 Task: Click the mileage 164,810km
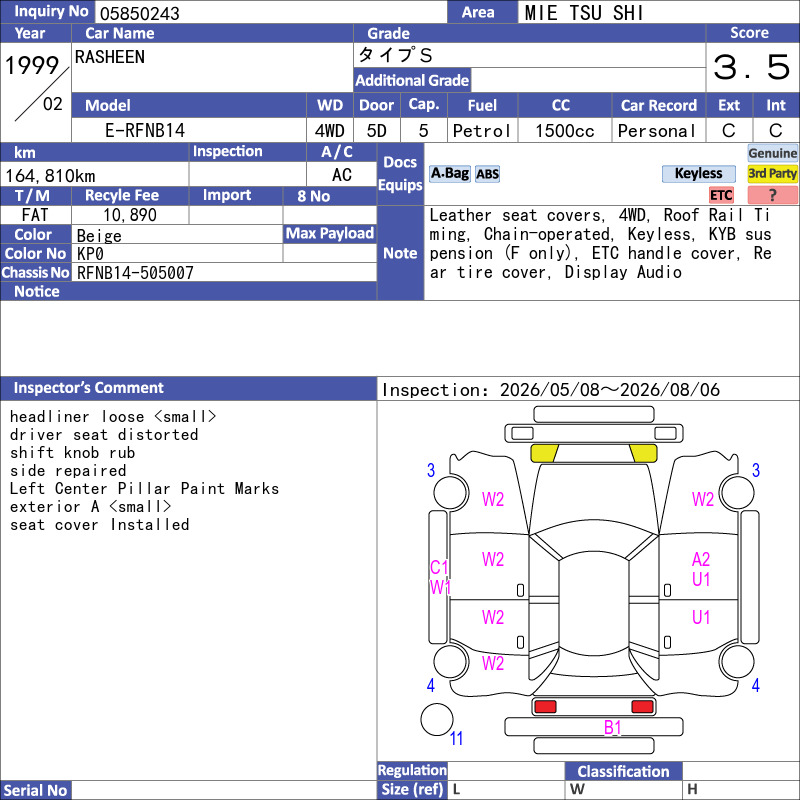coord(50,176)
